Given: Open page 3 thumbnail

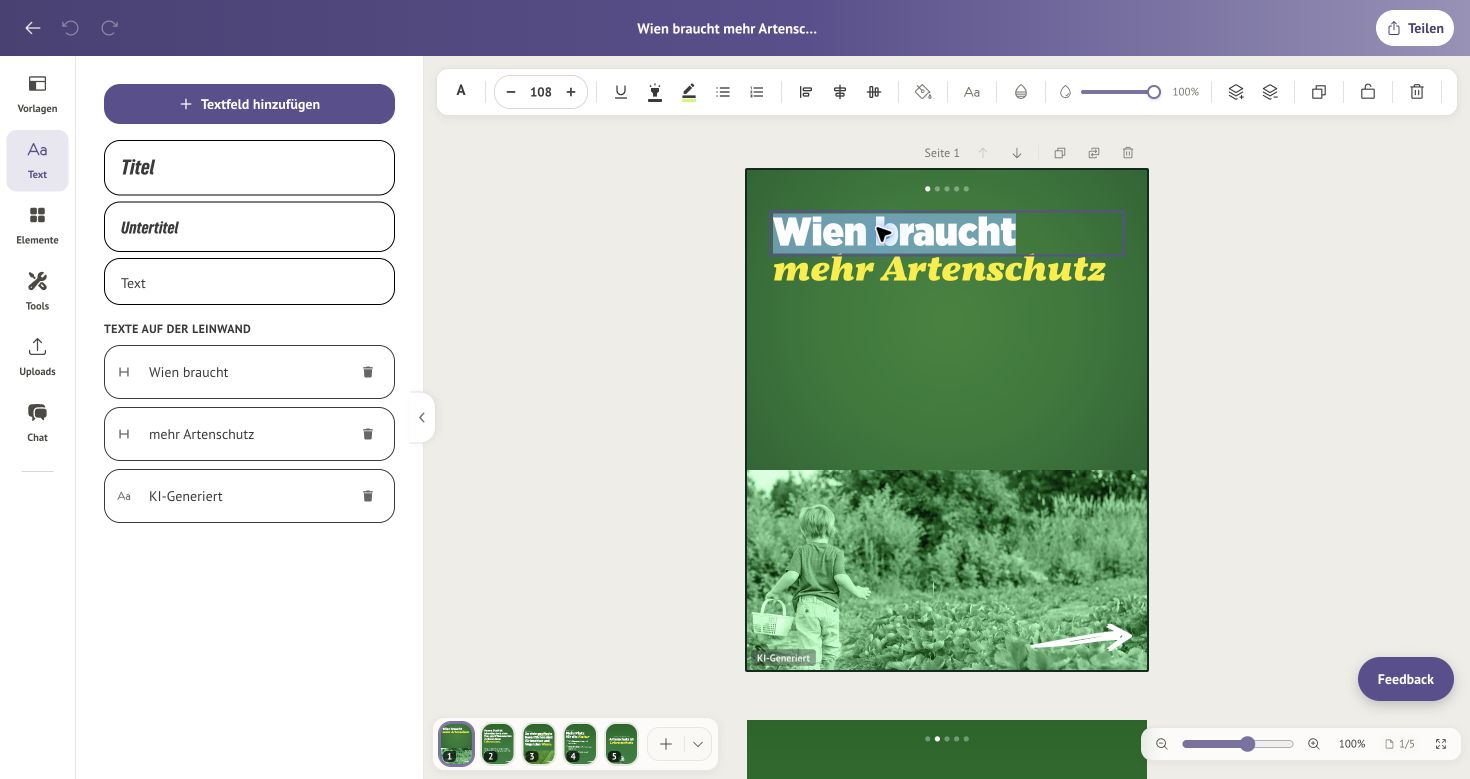Looking at the screenshot, I should tap(539, 743).
